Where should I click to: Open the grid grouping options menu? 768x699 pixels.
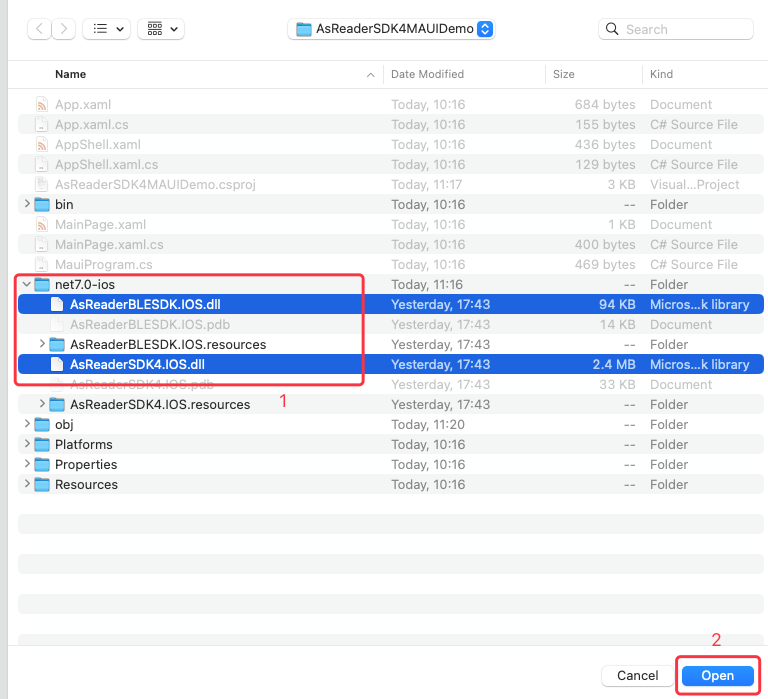click(x=160, y=29)
